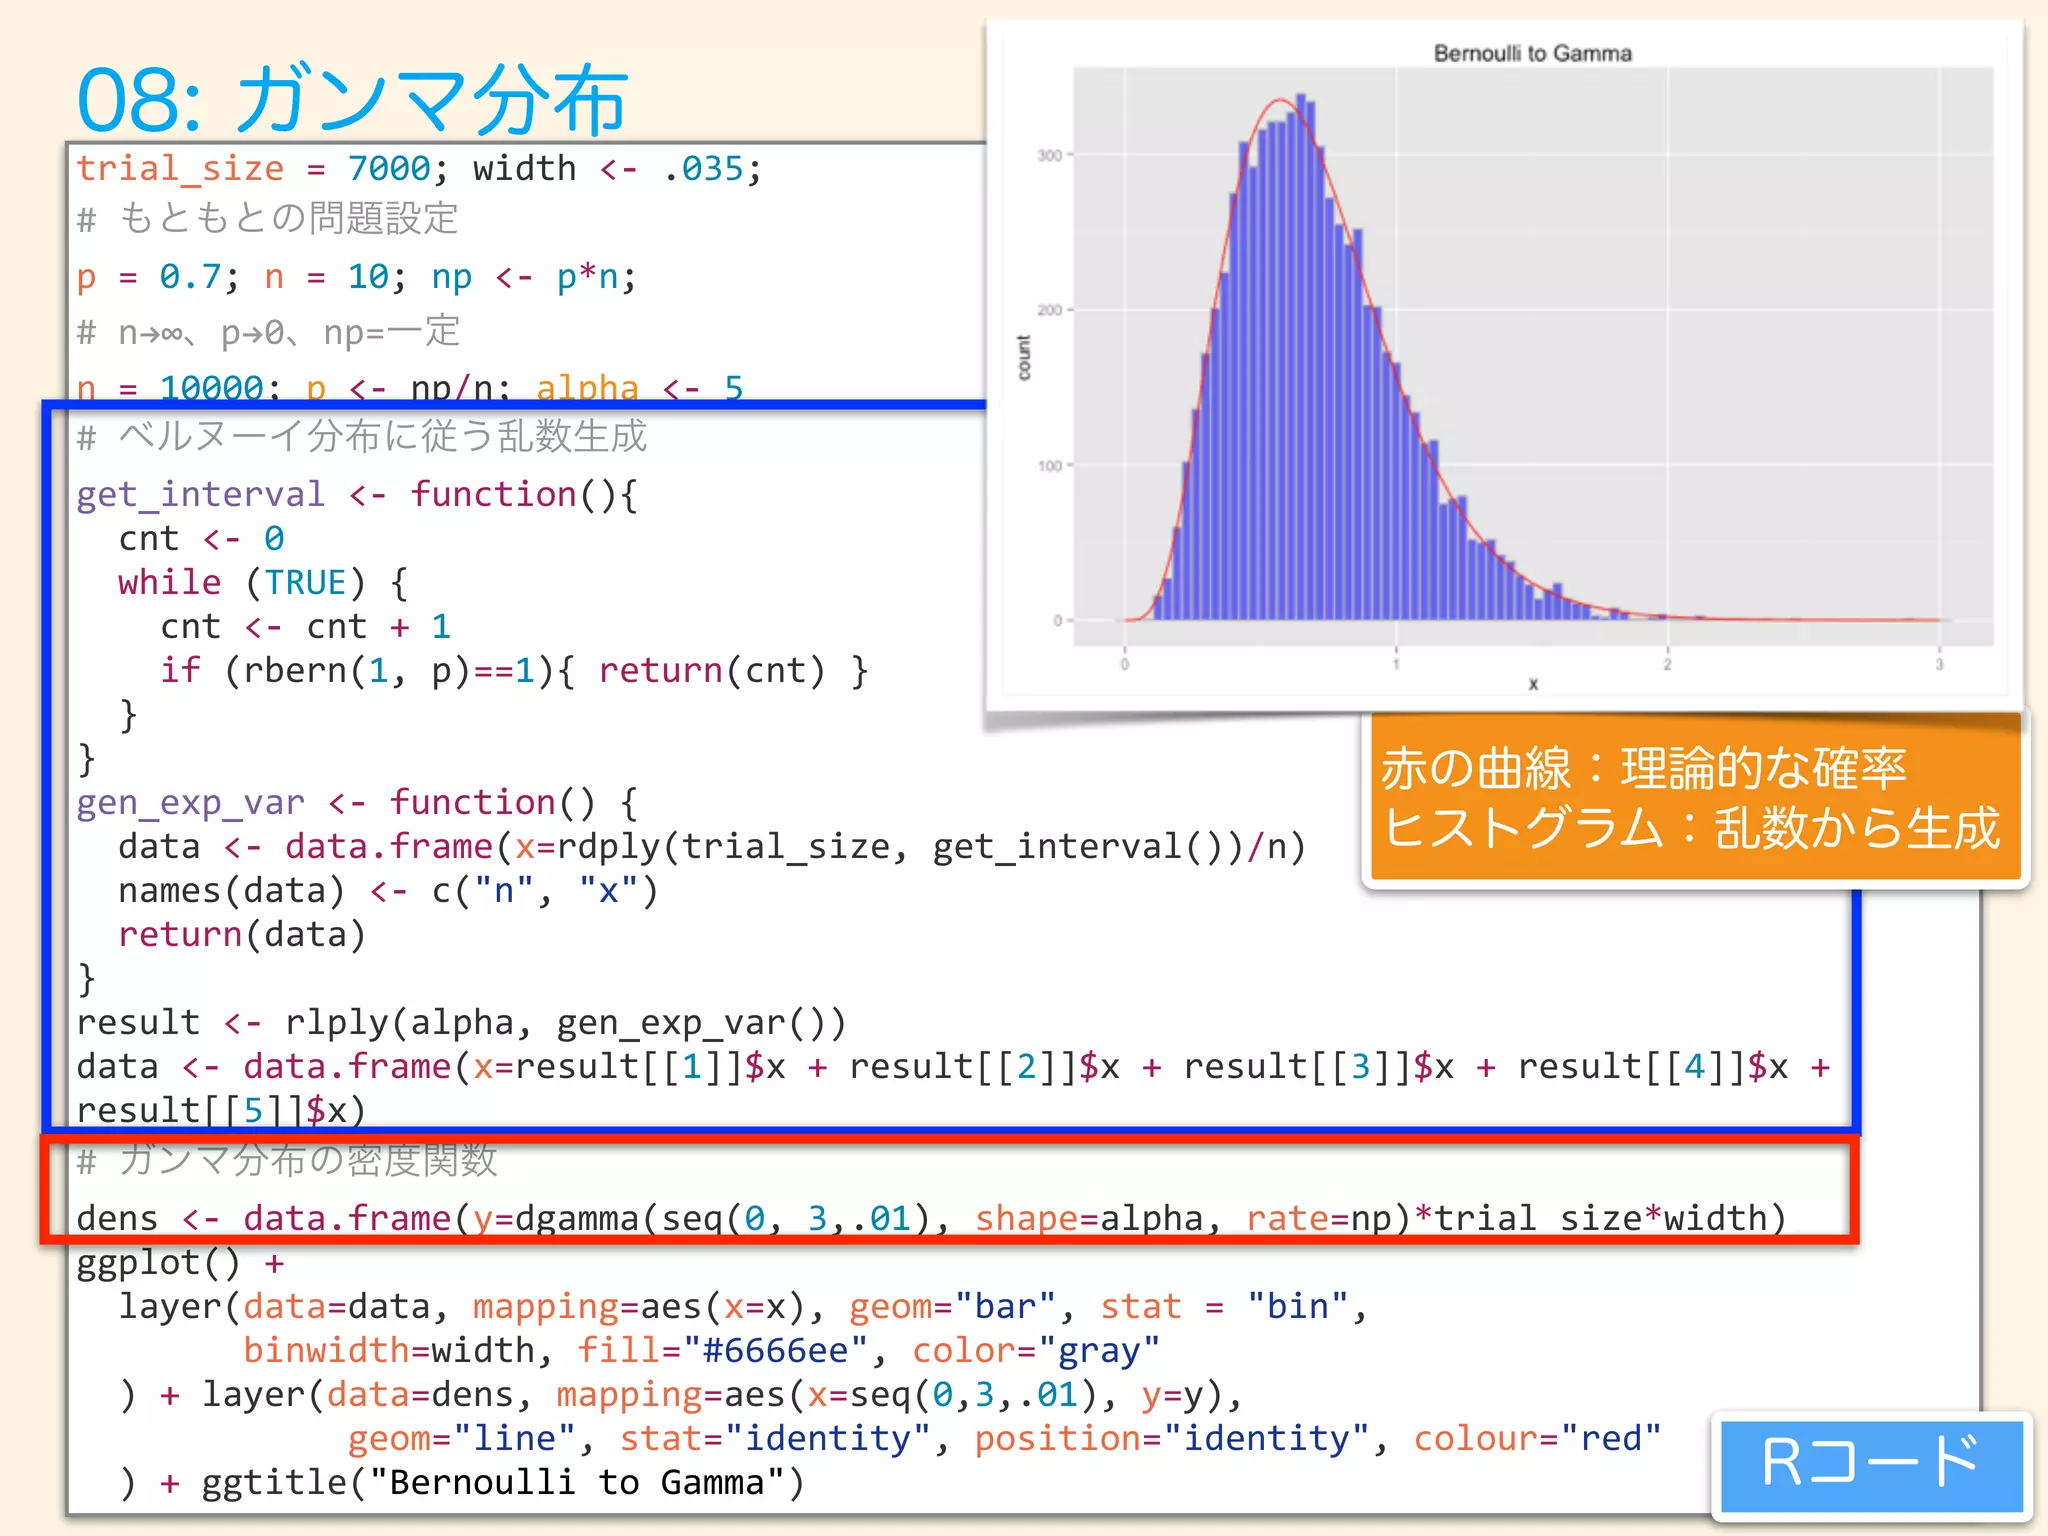Click the line with binwidth=width, fill="#6666ee"

click(701, 1350)
